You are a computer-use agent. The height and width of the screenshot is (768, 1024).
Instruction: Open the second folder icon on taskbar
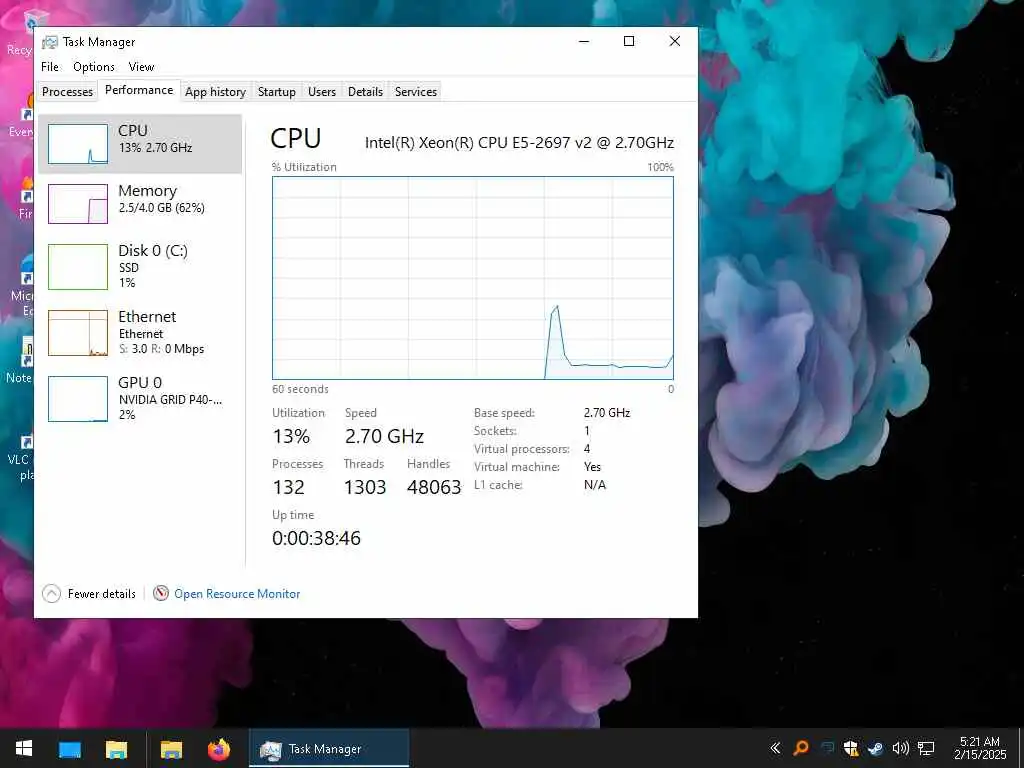[171, 748]
